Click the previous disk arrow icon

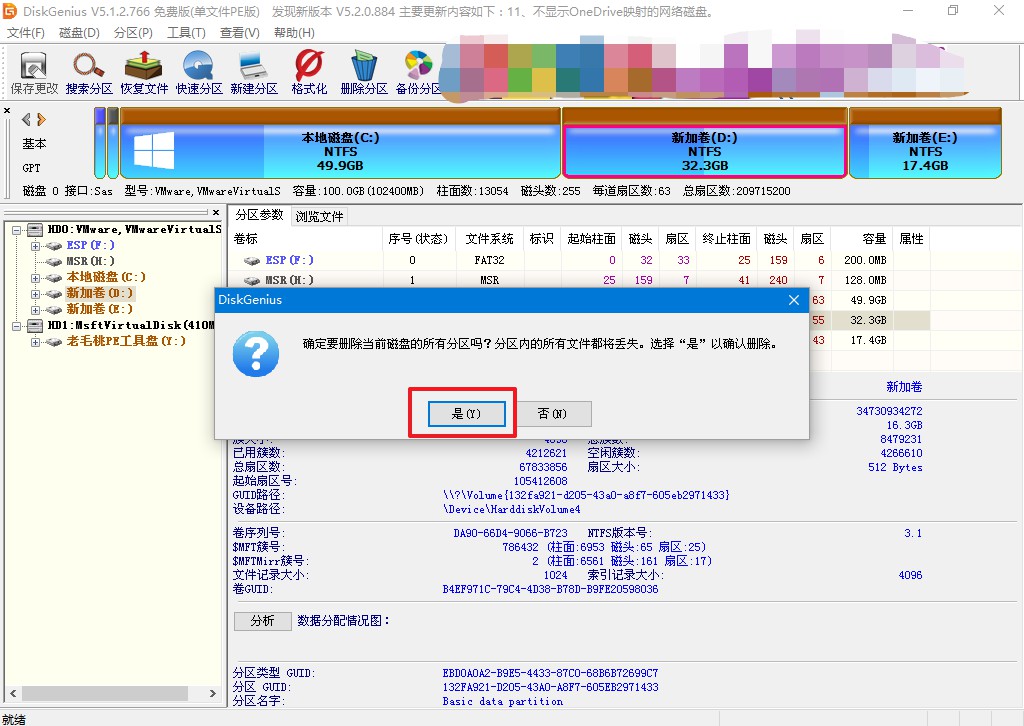[x=26, y=119]
